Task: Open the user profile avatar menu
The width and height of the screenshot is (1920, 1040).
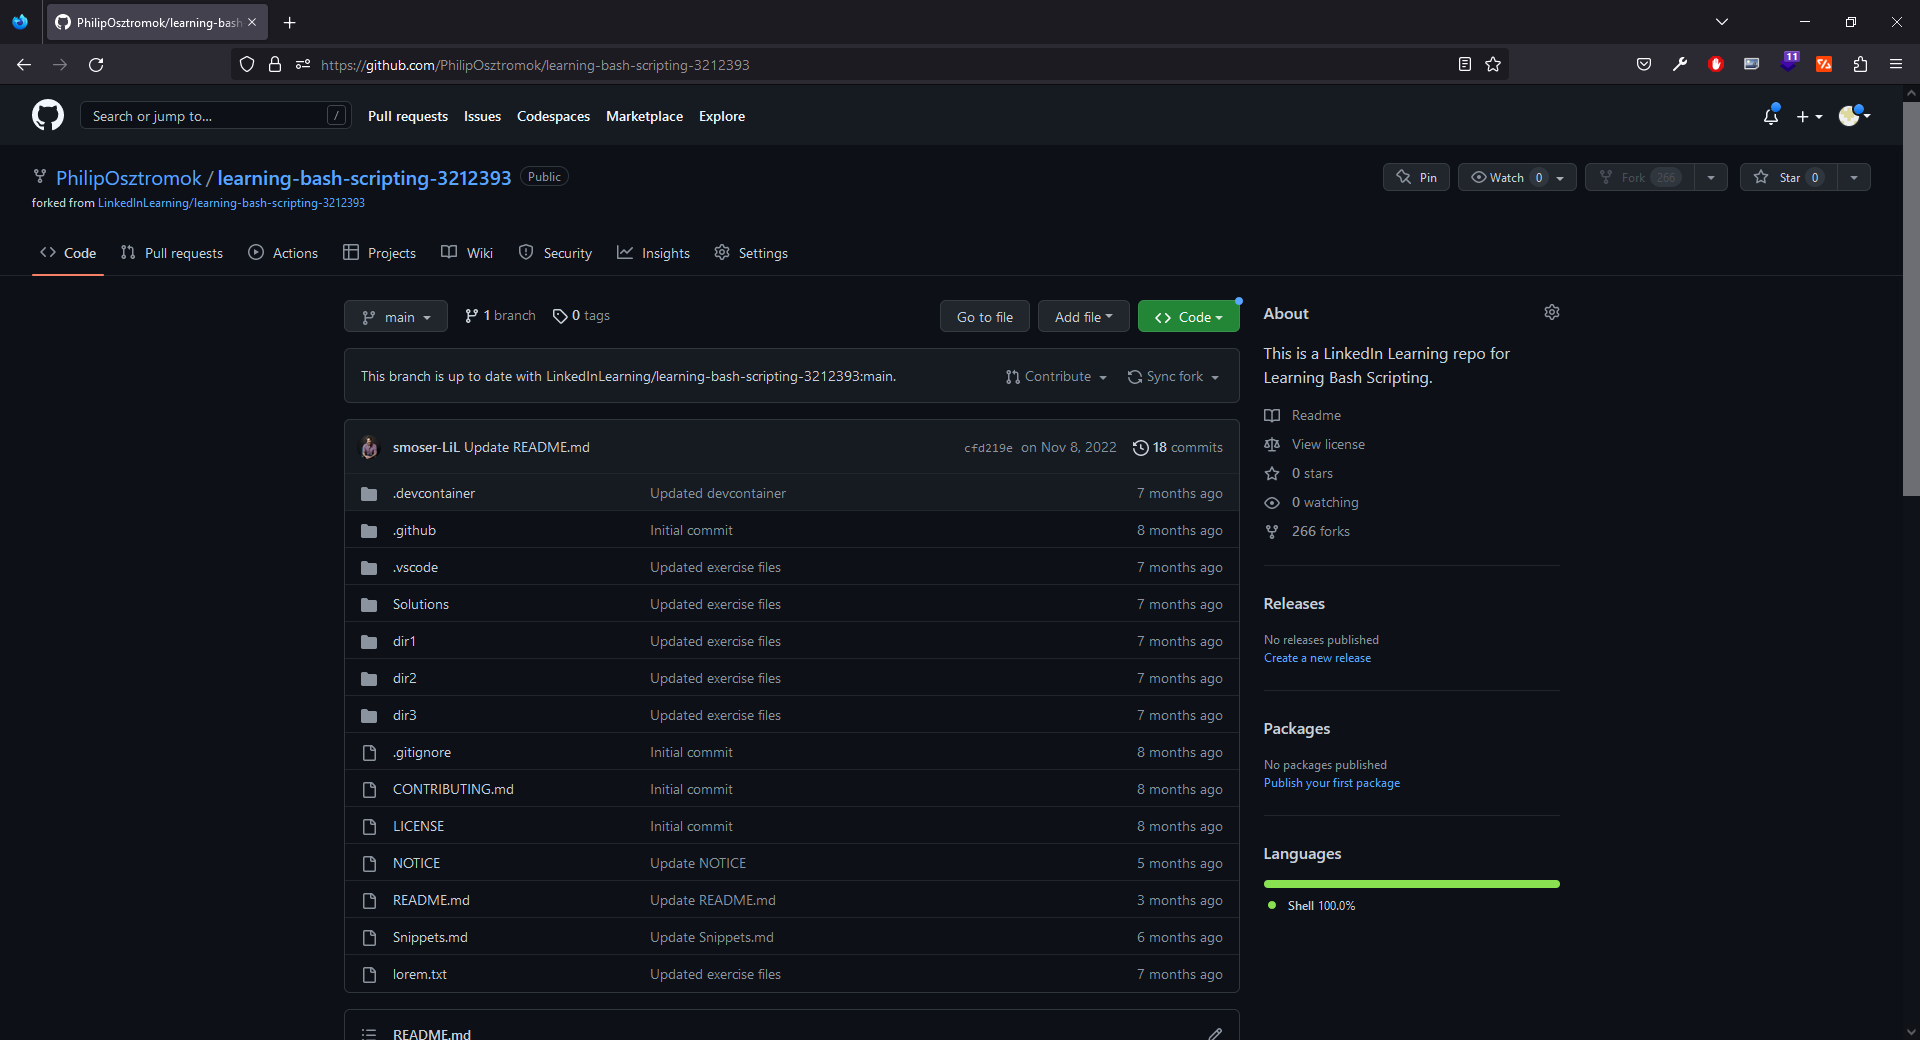Action: (x=1855, y=116)
